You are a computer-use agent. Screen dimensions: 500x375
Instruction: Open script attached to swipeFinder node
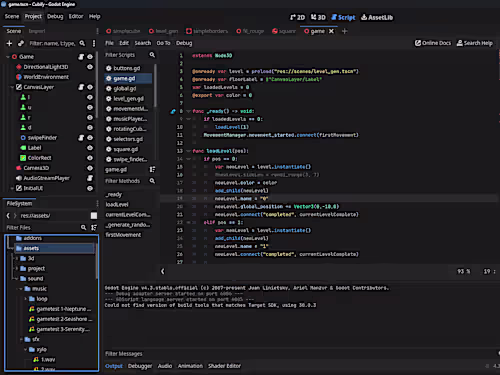coord(81,138)
